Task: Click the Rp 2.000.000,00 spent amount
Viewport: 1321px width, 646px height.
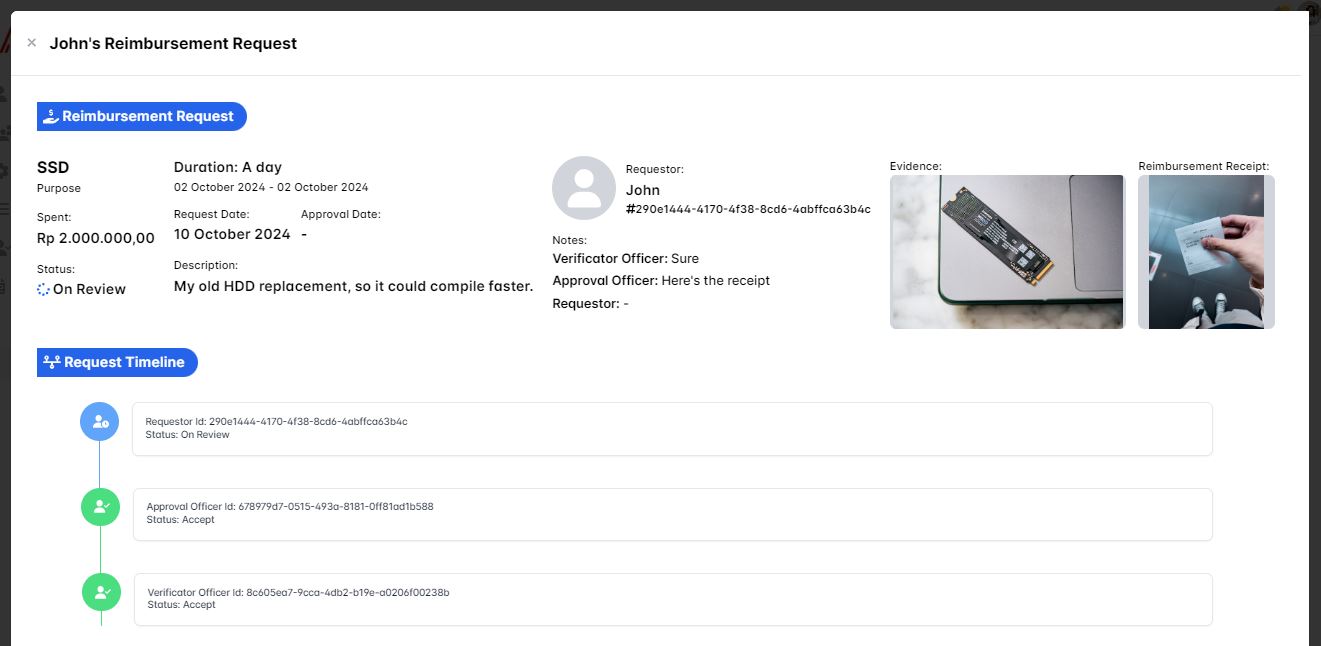Action: 96,238
